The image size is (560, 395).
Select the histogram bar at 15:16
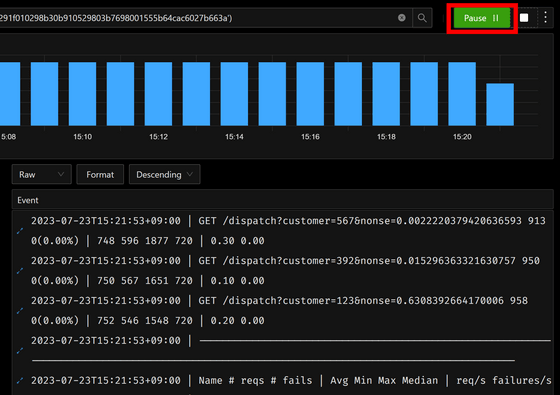[x=310, y=94]
